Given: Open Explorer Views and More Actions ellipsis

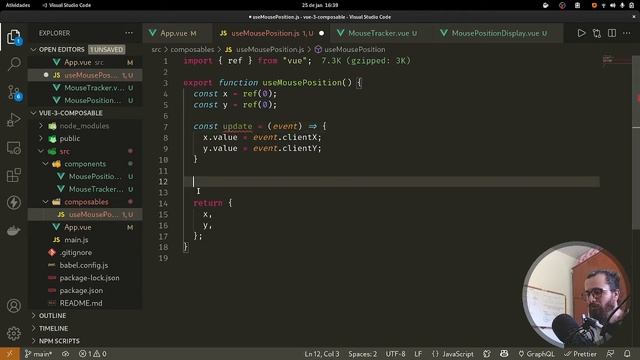Looking at the screenshot, I should coord(129,33).
